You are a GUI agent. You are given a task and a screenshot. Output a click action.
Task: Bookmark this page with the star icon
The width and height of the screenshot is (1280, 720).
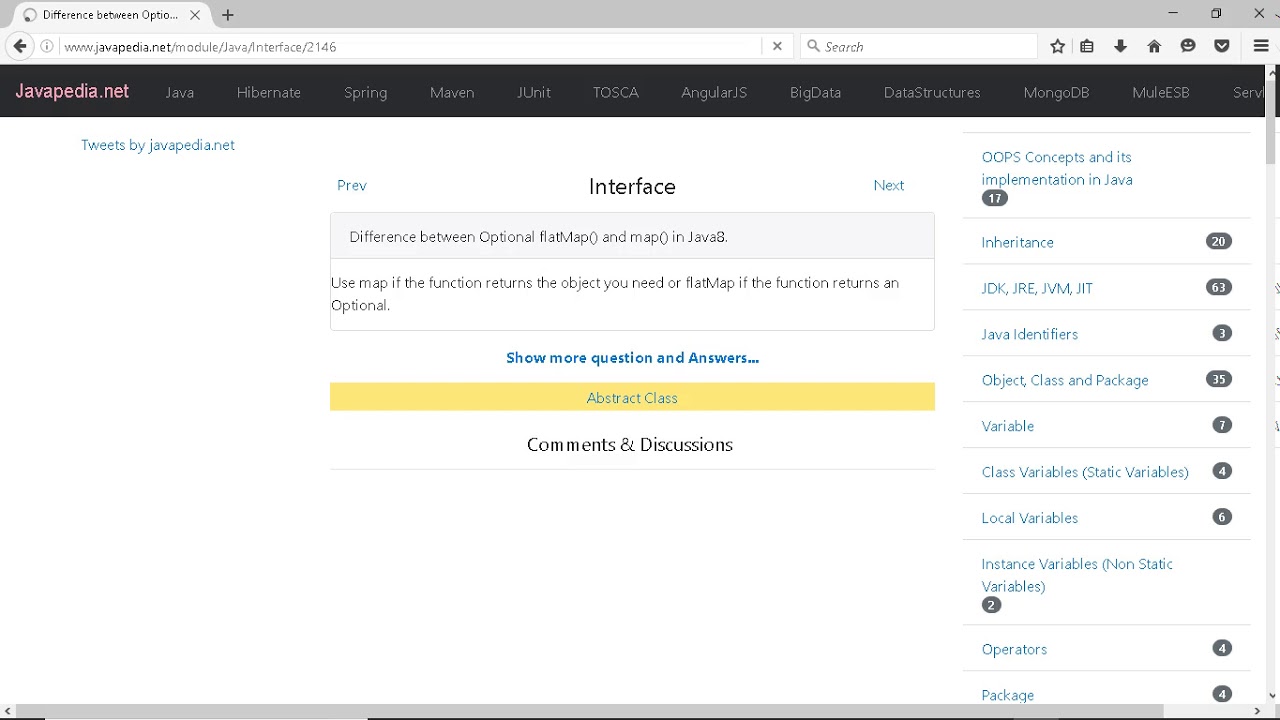point(1058,46)
